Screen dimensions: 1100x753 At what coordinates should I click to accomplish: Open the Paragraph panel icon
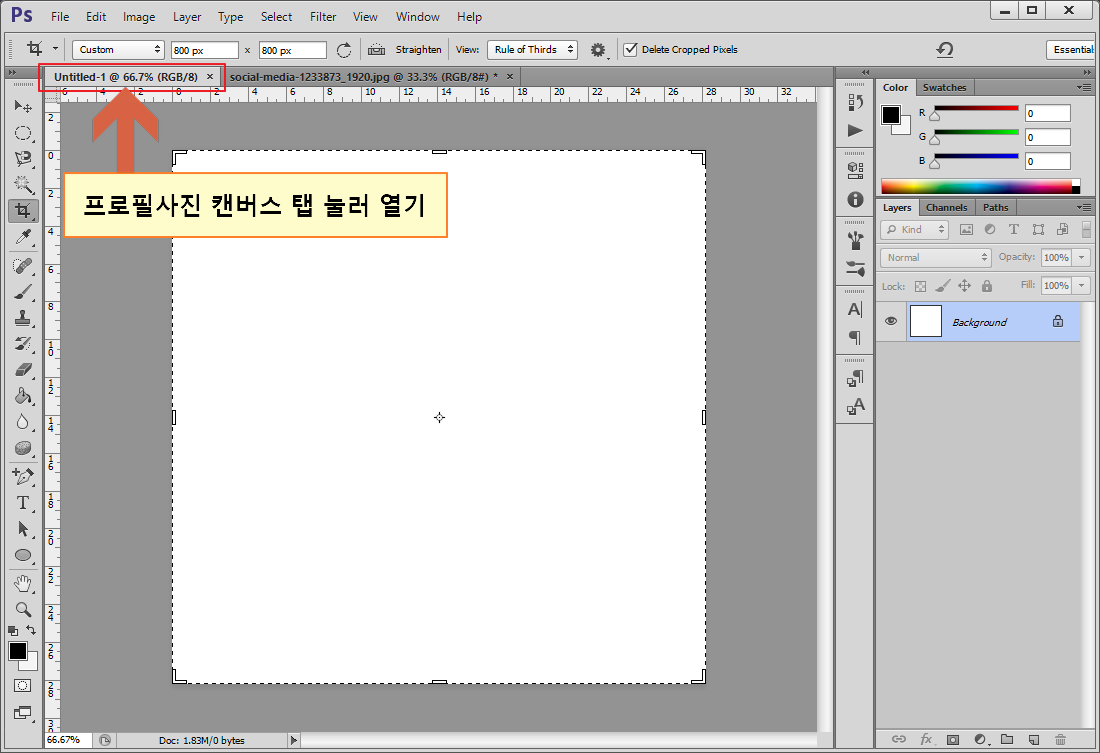tap(855, 338)
